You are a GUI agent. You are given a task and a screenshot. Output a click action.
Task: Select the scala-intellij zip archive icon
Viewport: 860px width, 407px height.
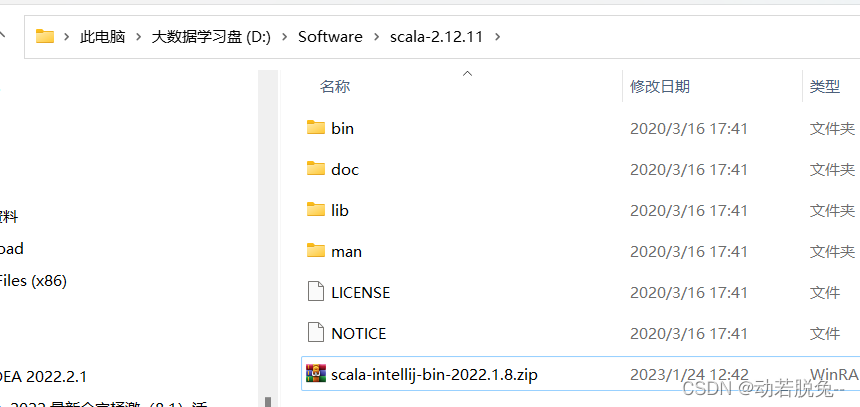click(316, 374)
